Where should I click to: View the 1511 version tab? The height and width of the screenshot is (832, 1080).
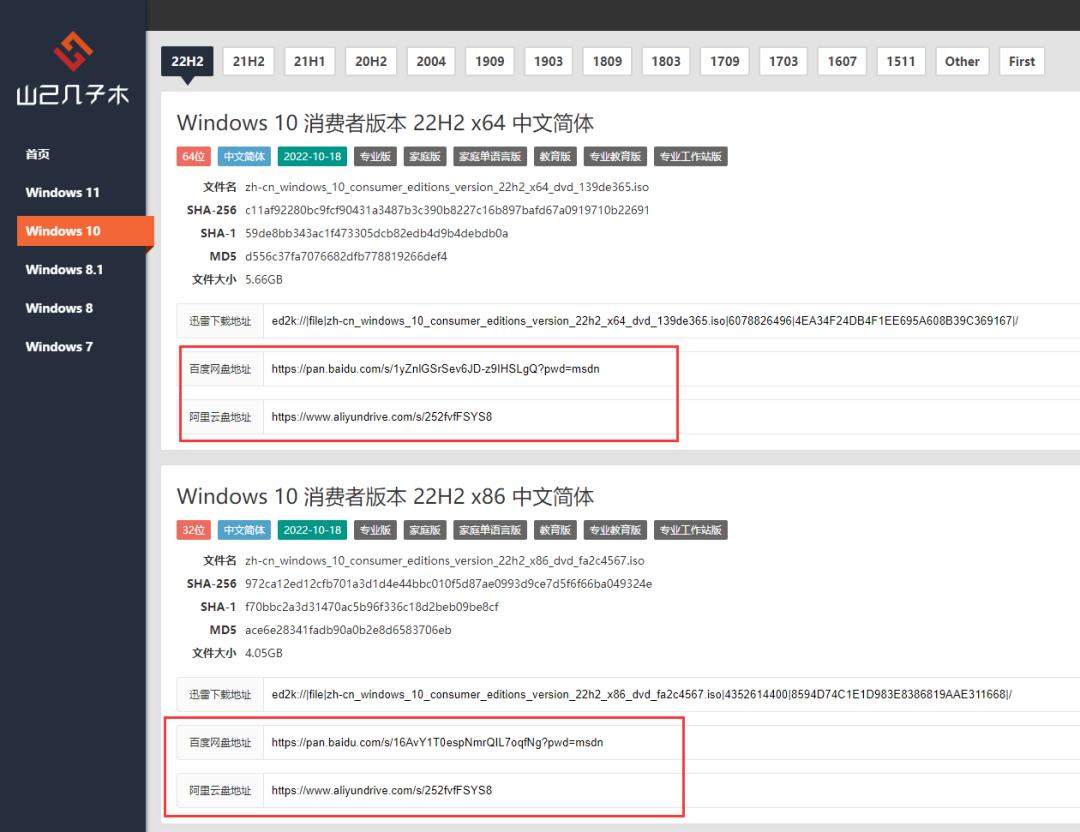[901, 61]
